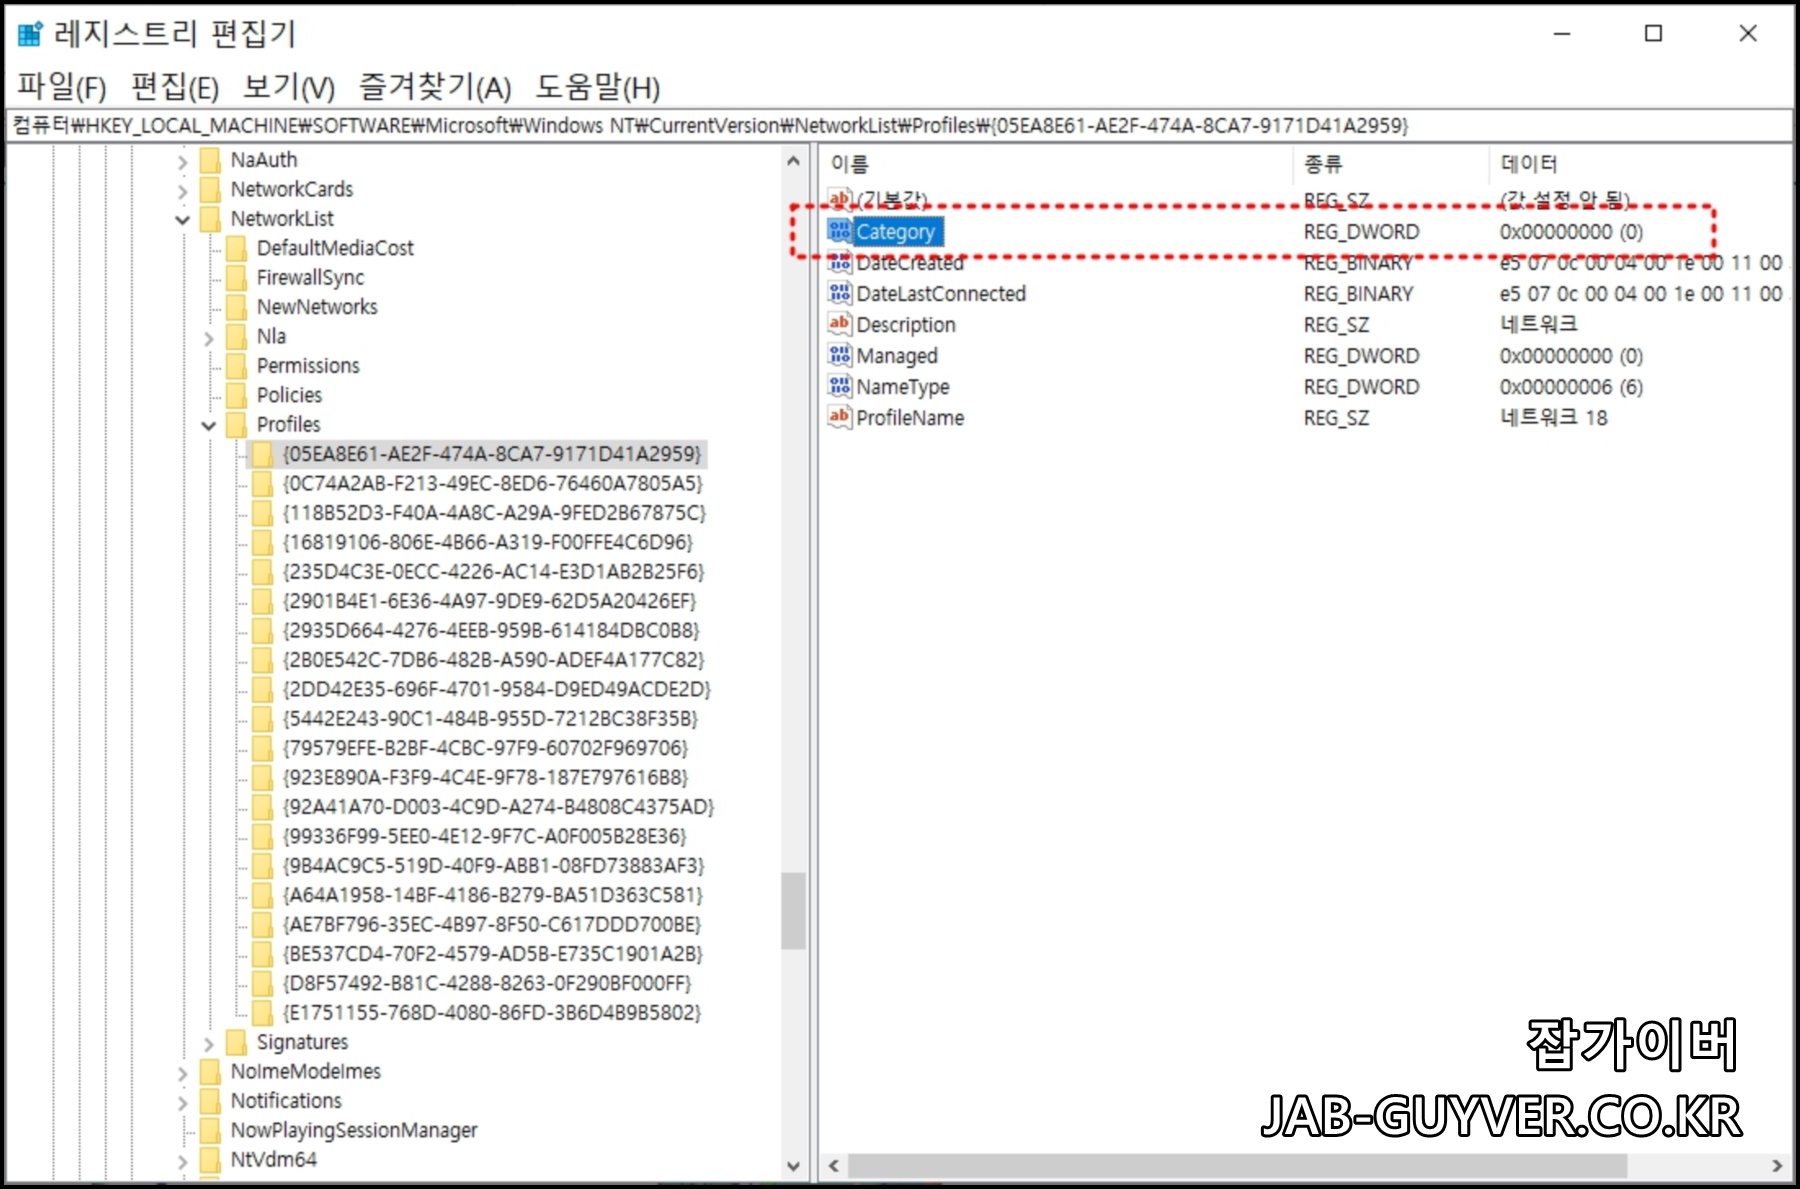Click the Notifications folder icon
Image resolution: width=1800 pixels, height=1189 pixels.
point(210,1101)
